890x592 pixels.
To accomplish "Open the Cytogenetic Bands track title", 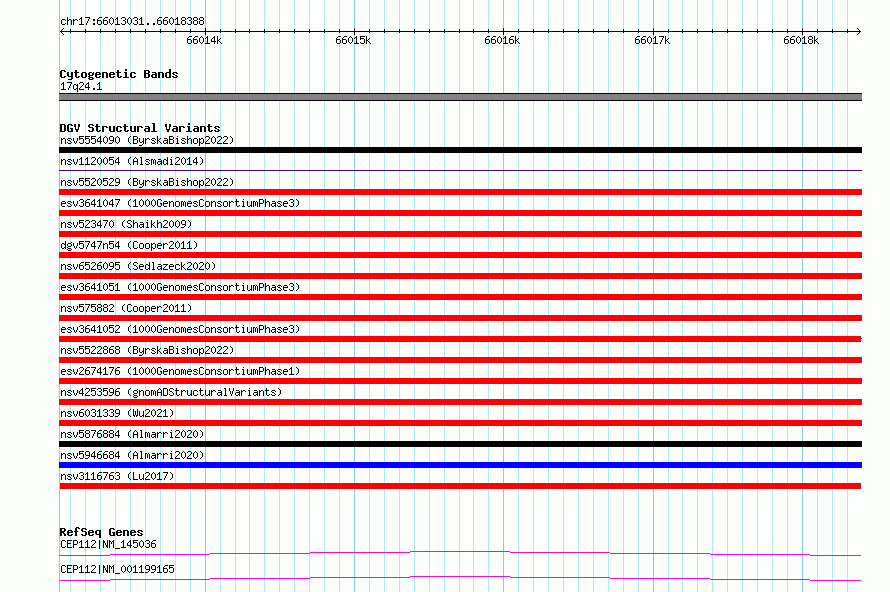I will pos(119,74).
